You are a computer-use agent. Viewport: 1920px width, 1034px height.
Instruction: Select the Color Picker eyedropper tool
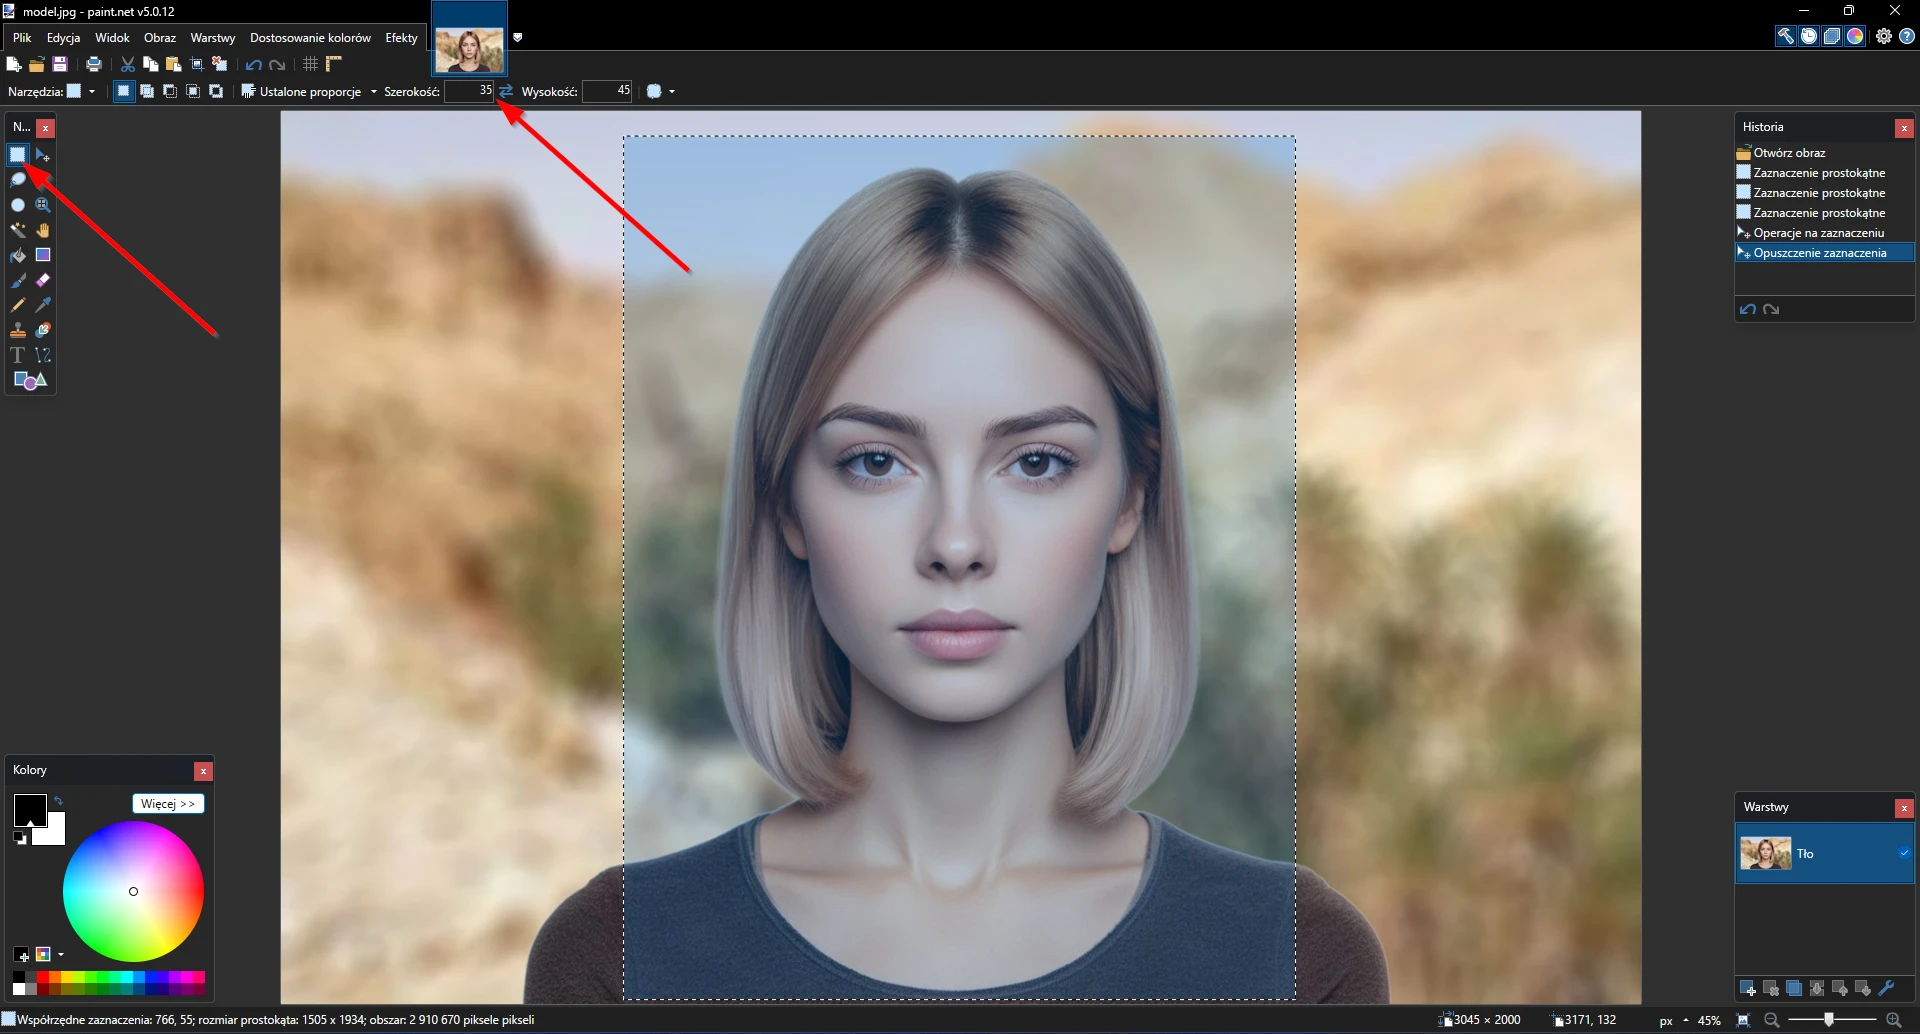click(x=43, y=305)
